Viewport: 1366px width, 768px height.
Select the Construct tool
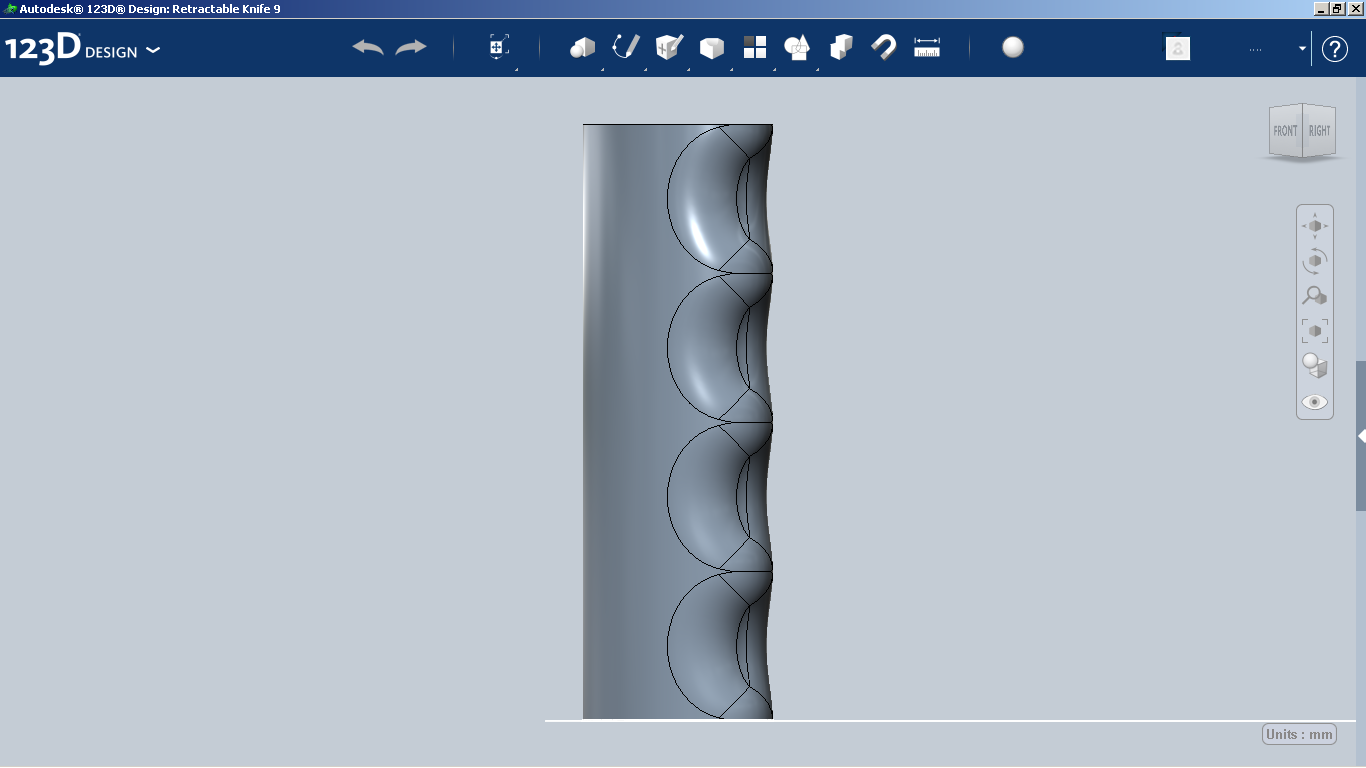667,47
